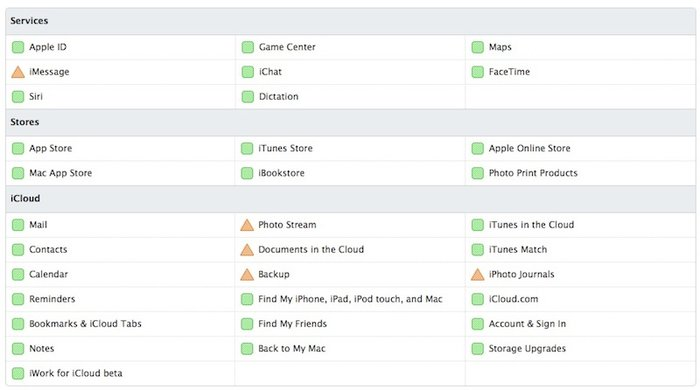Click the Backup orange triangle status icon
This screenshot has width=700, height=390.
point(247,274)
